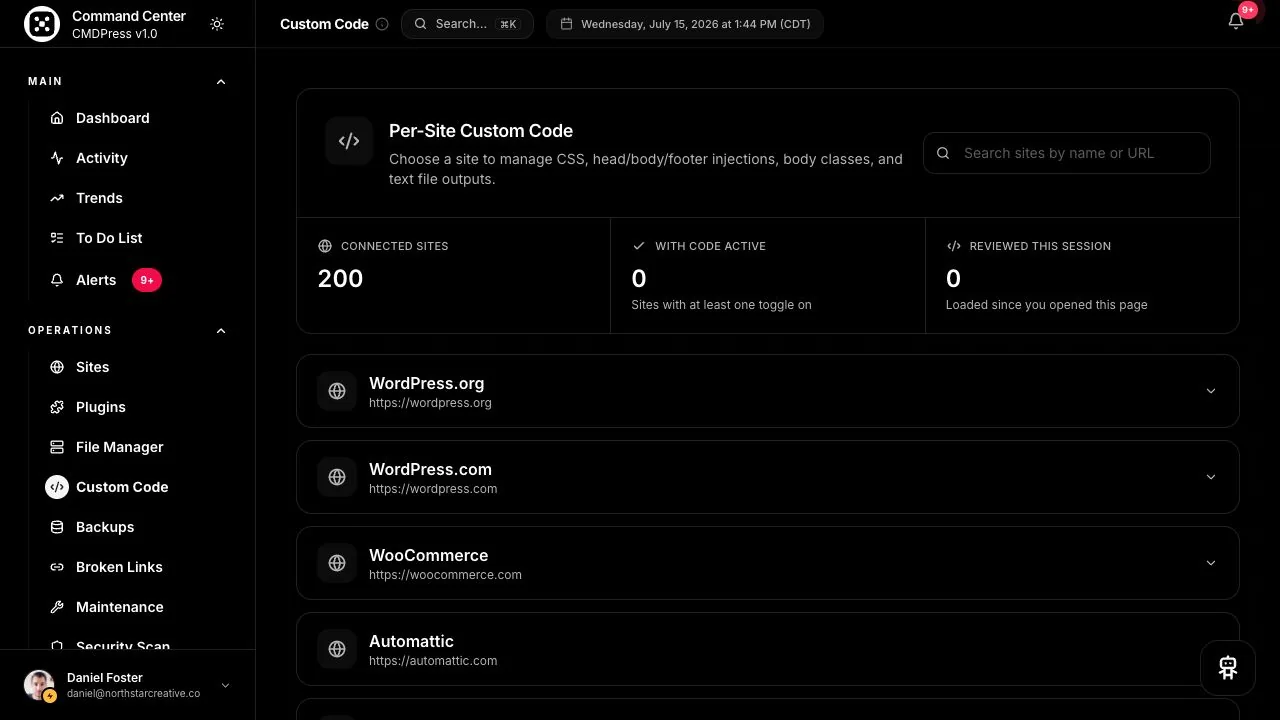Click the Automattic globe icon

pos(337,649)
